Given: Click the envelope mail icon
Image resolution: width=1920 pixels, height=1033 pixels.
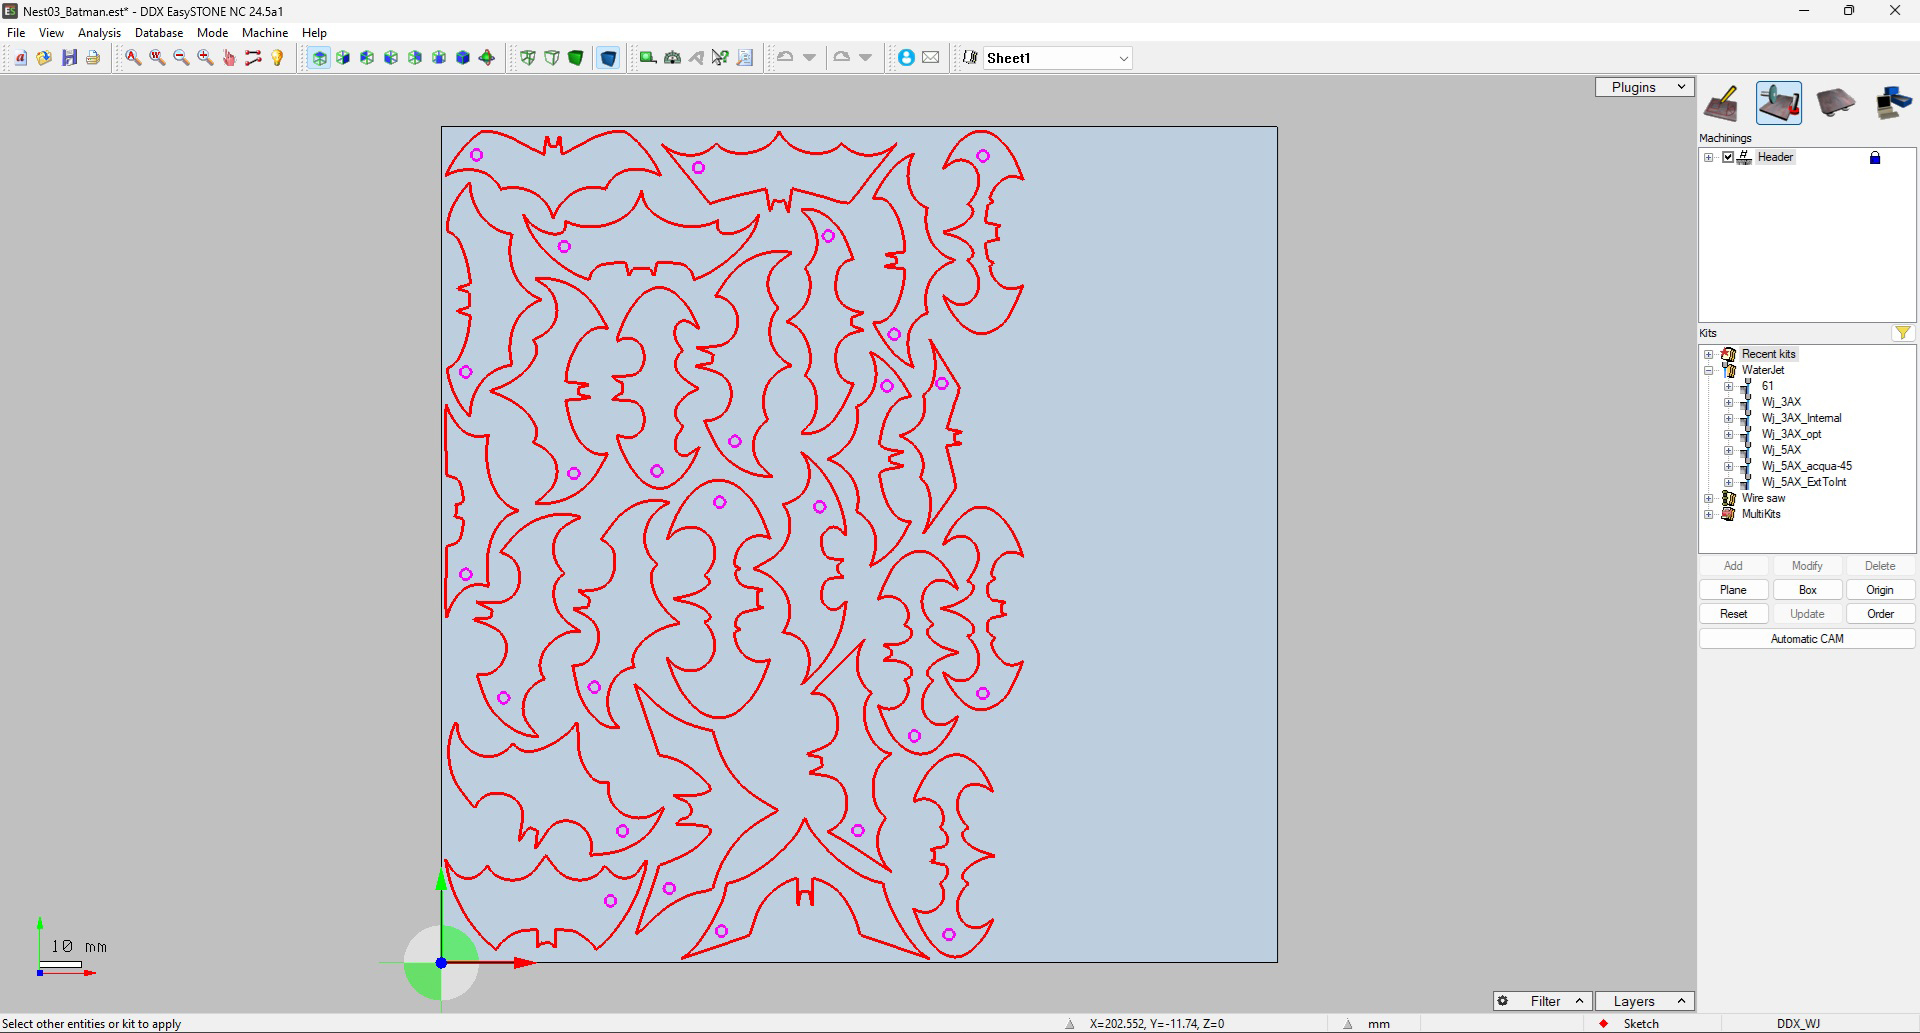Looking at the screenshot, I should (930, 58).
